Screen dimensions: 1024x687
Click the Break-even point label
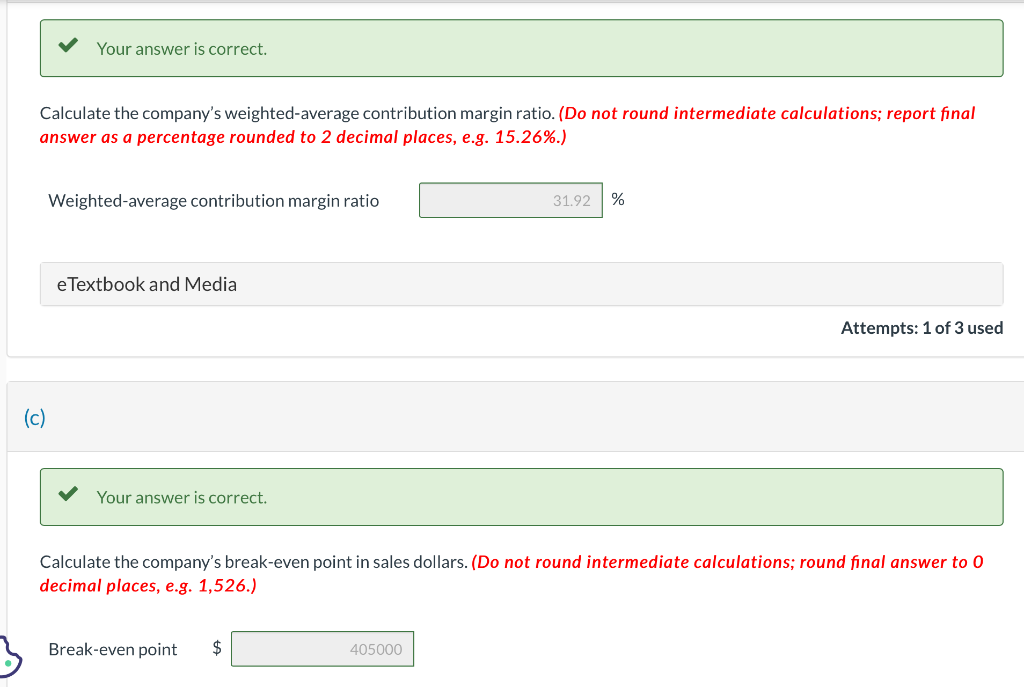point(112,649)
